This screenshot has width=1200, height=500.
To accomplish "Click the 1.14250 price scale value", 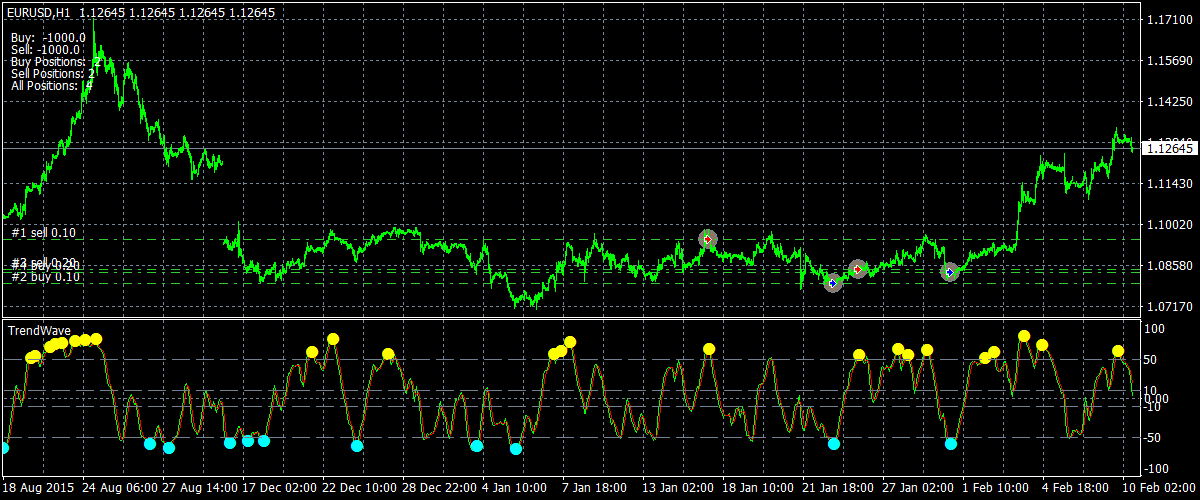I will pyautogui.click(x=1168, y=102).
